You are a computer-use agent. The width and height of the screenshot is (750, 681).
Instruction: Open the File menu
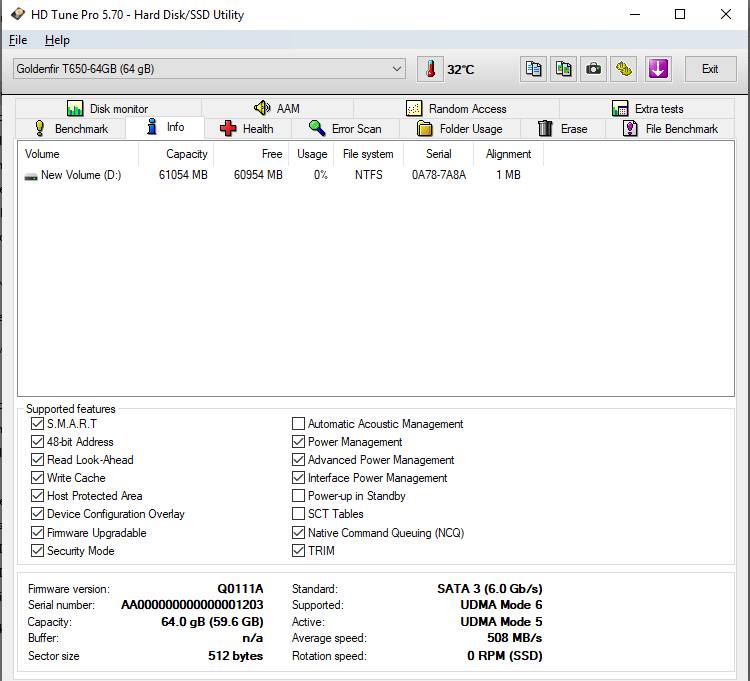tap(18, 40)
